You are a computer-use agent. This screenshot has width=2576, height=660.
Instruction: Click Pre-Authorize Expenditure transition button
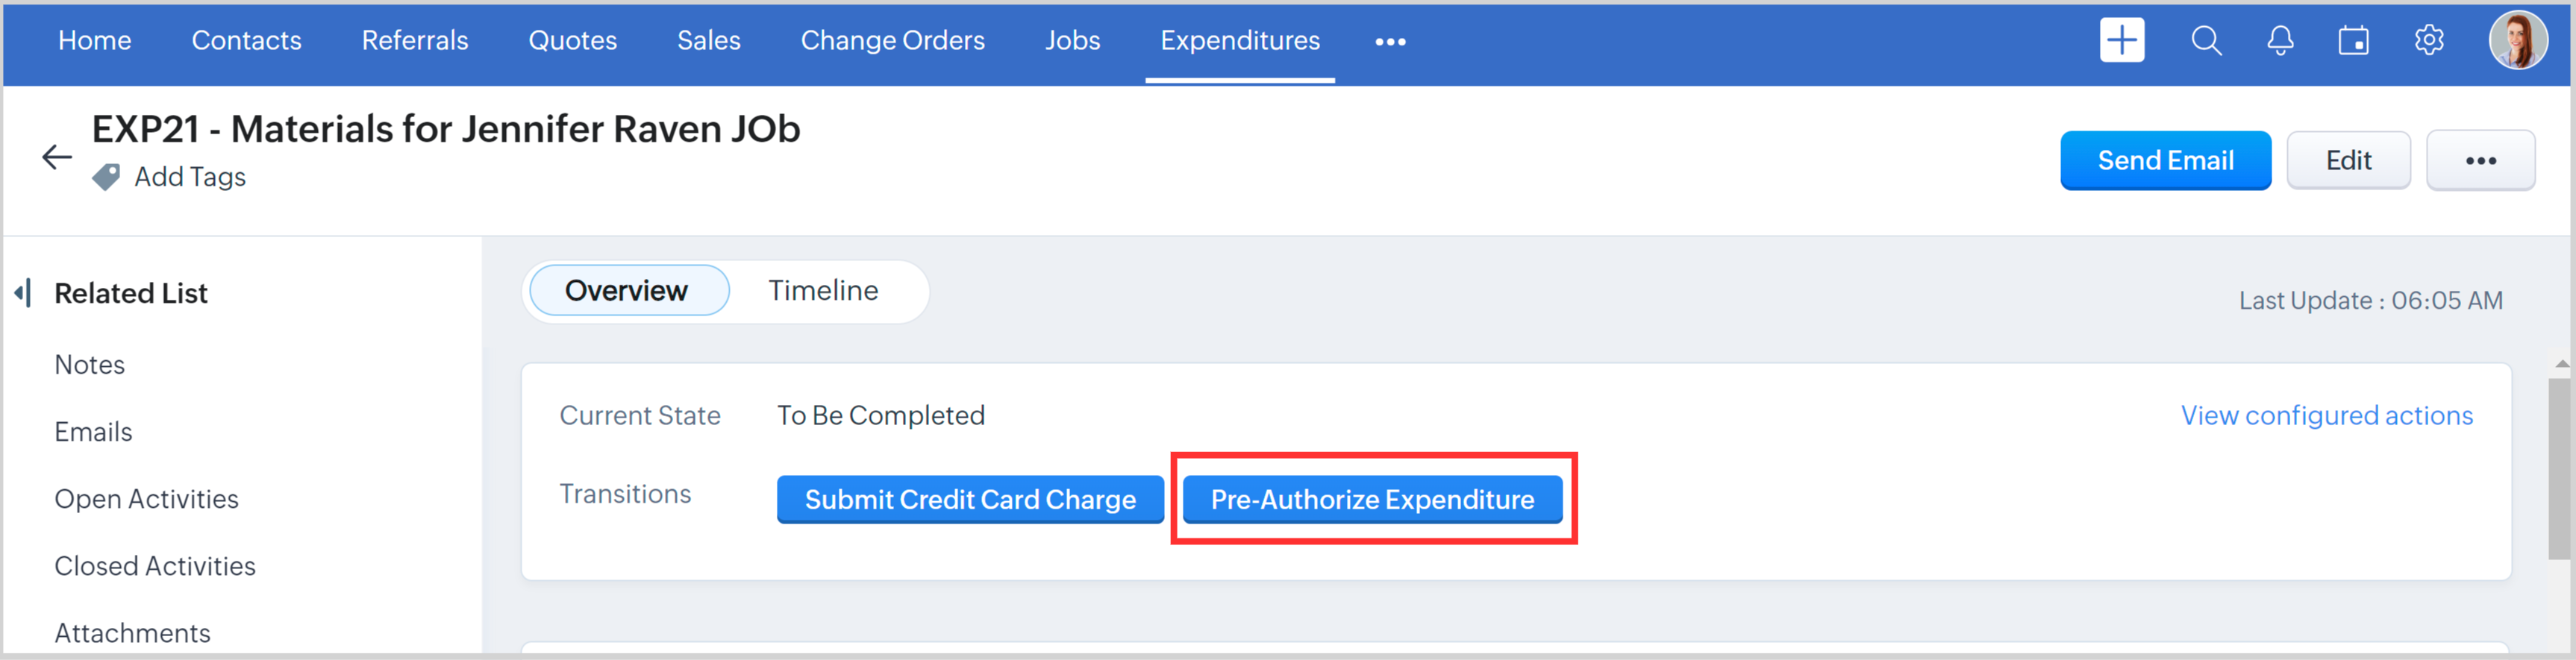(1372, 499)
